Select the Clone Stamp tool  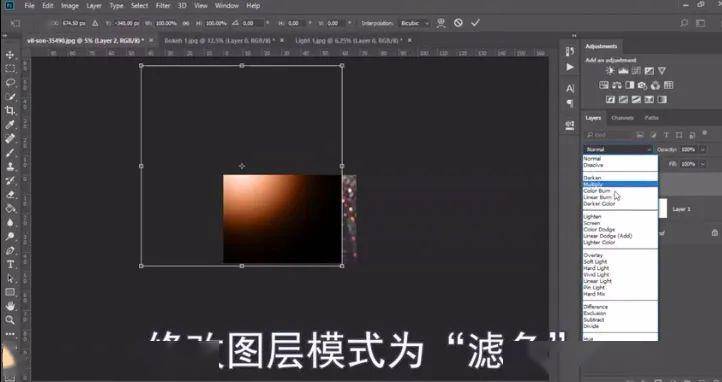(10, 167)
